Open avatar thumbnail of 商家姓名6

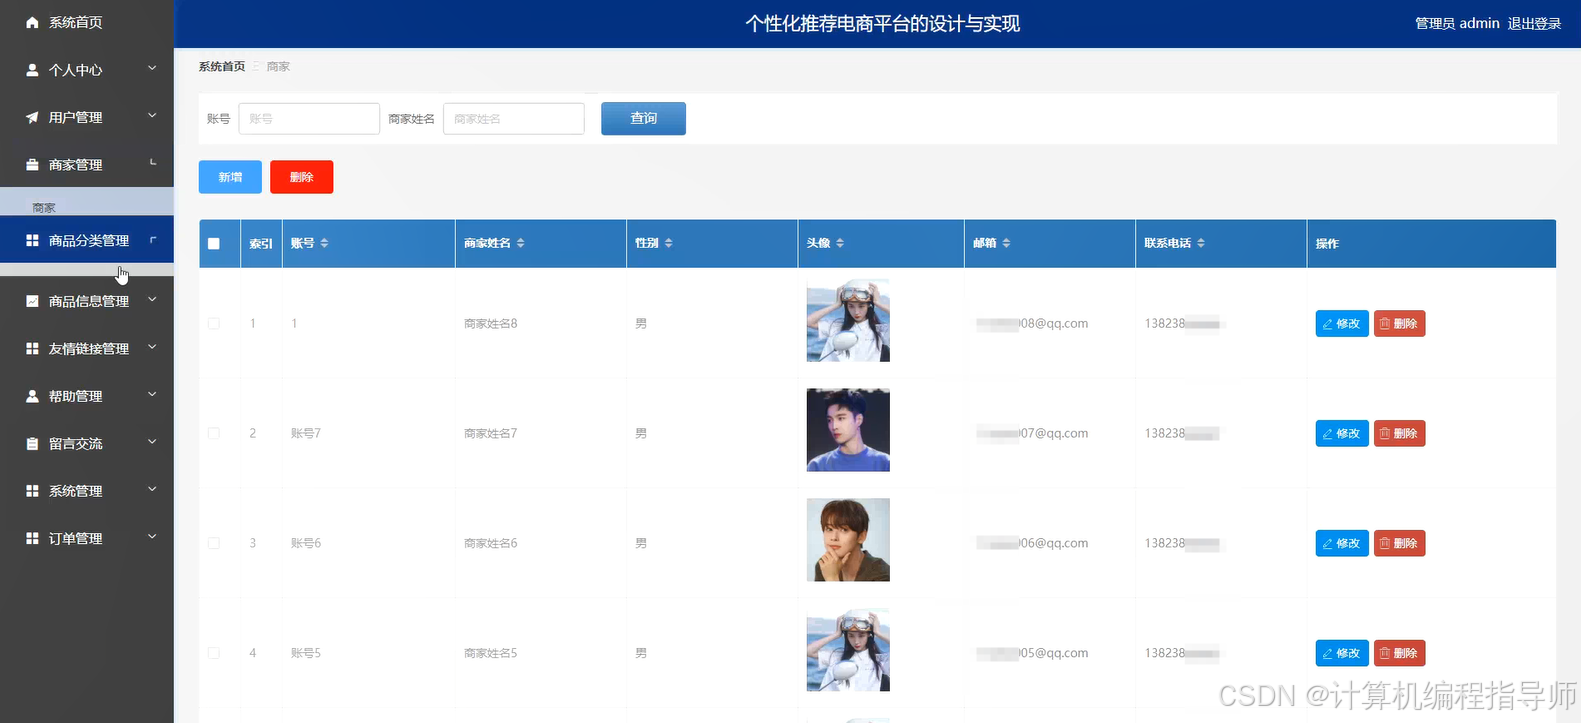(x=848, y=540)
